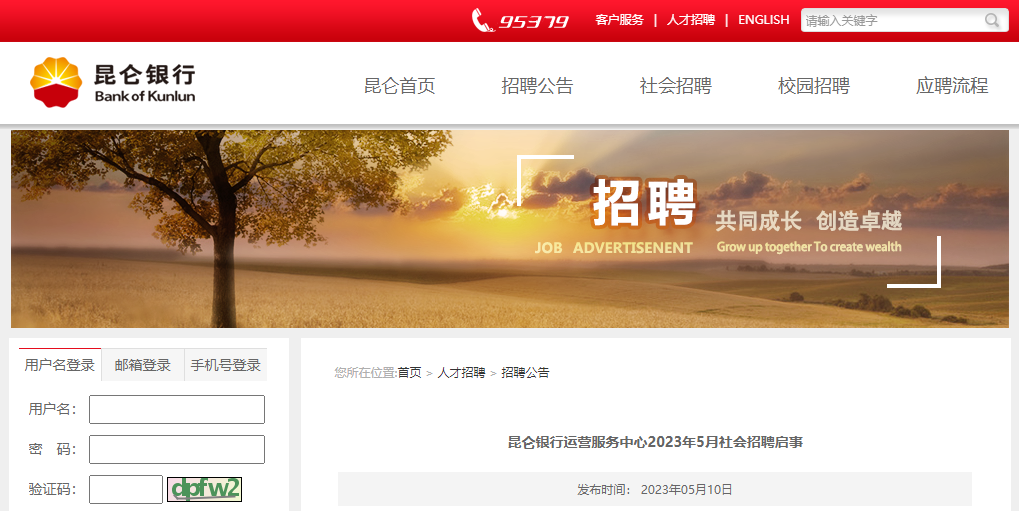
Task: Open 人才招聘 in the top bar
Action: tap(691, 20)
